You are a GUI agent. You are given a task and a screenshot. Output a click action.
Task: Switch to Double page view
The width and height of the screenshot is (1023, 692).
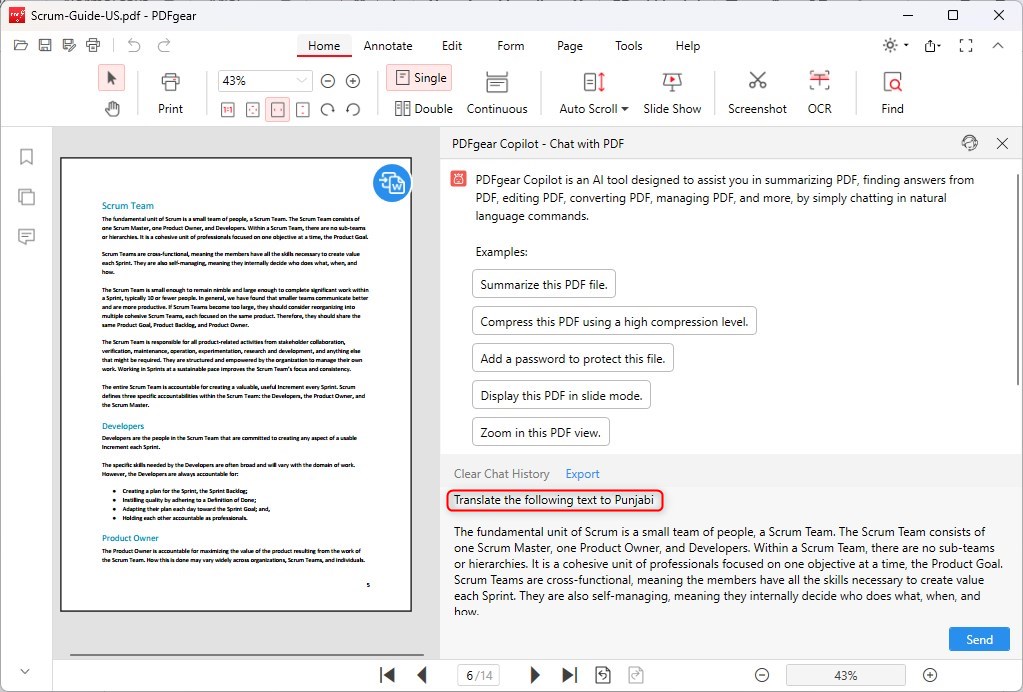pos(423,108)
